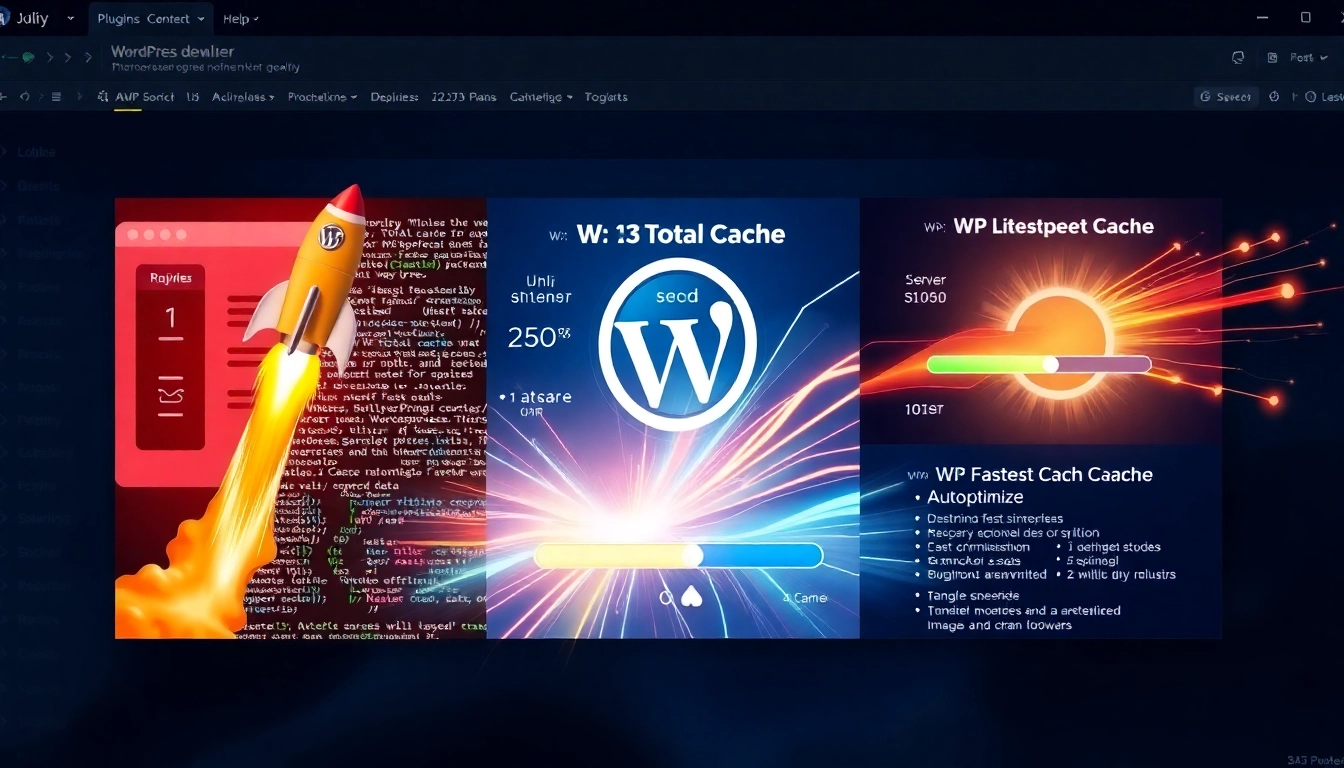Click the list lines icon in toolbar

coord(56,97)
